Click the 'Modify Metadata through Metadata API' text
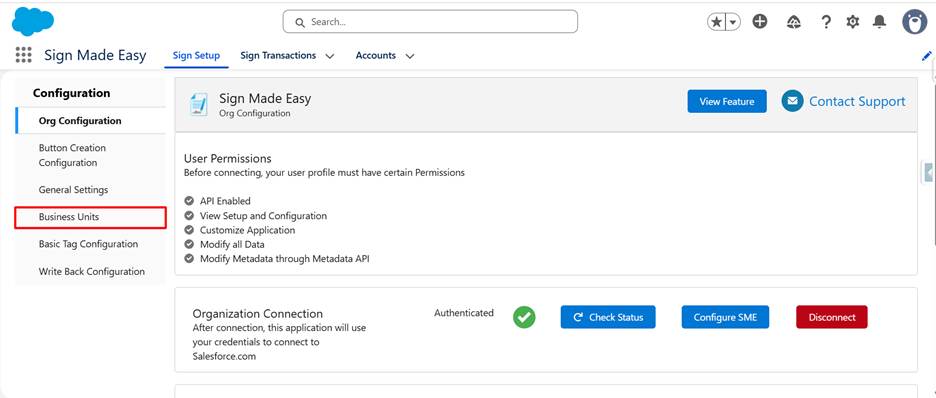936x398 pixels. click(x=285, y=259)
